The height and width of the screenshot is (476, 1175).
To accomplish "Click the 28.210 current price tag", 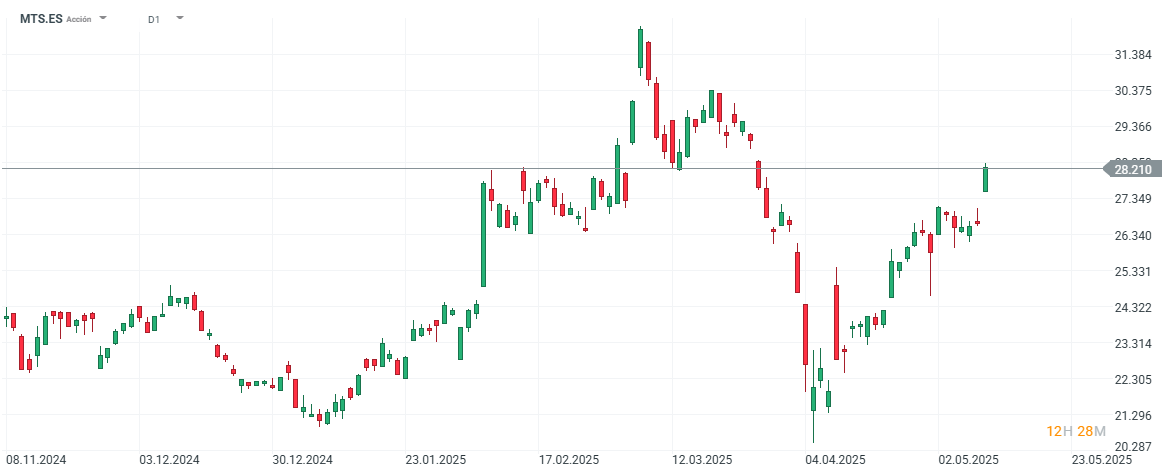I will [x=1131, y=169].
